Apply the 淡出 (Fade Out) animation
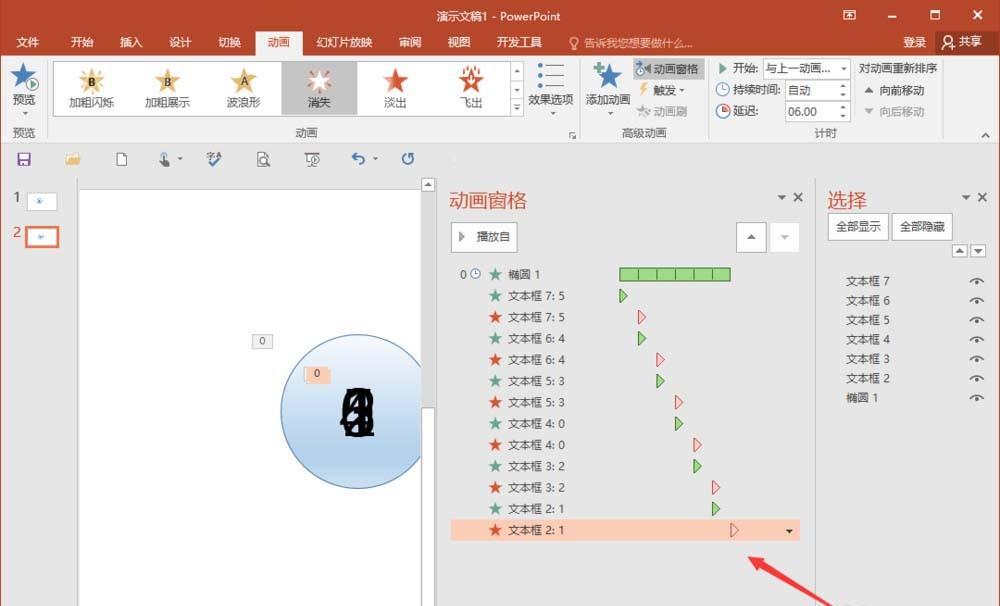The width and height of the screenshot is (1000, 606). click(394, 87)
